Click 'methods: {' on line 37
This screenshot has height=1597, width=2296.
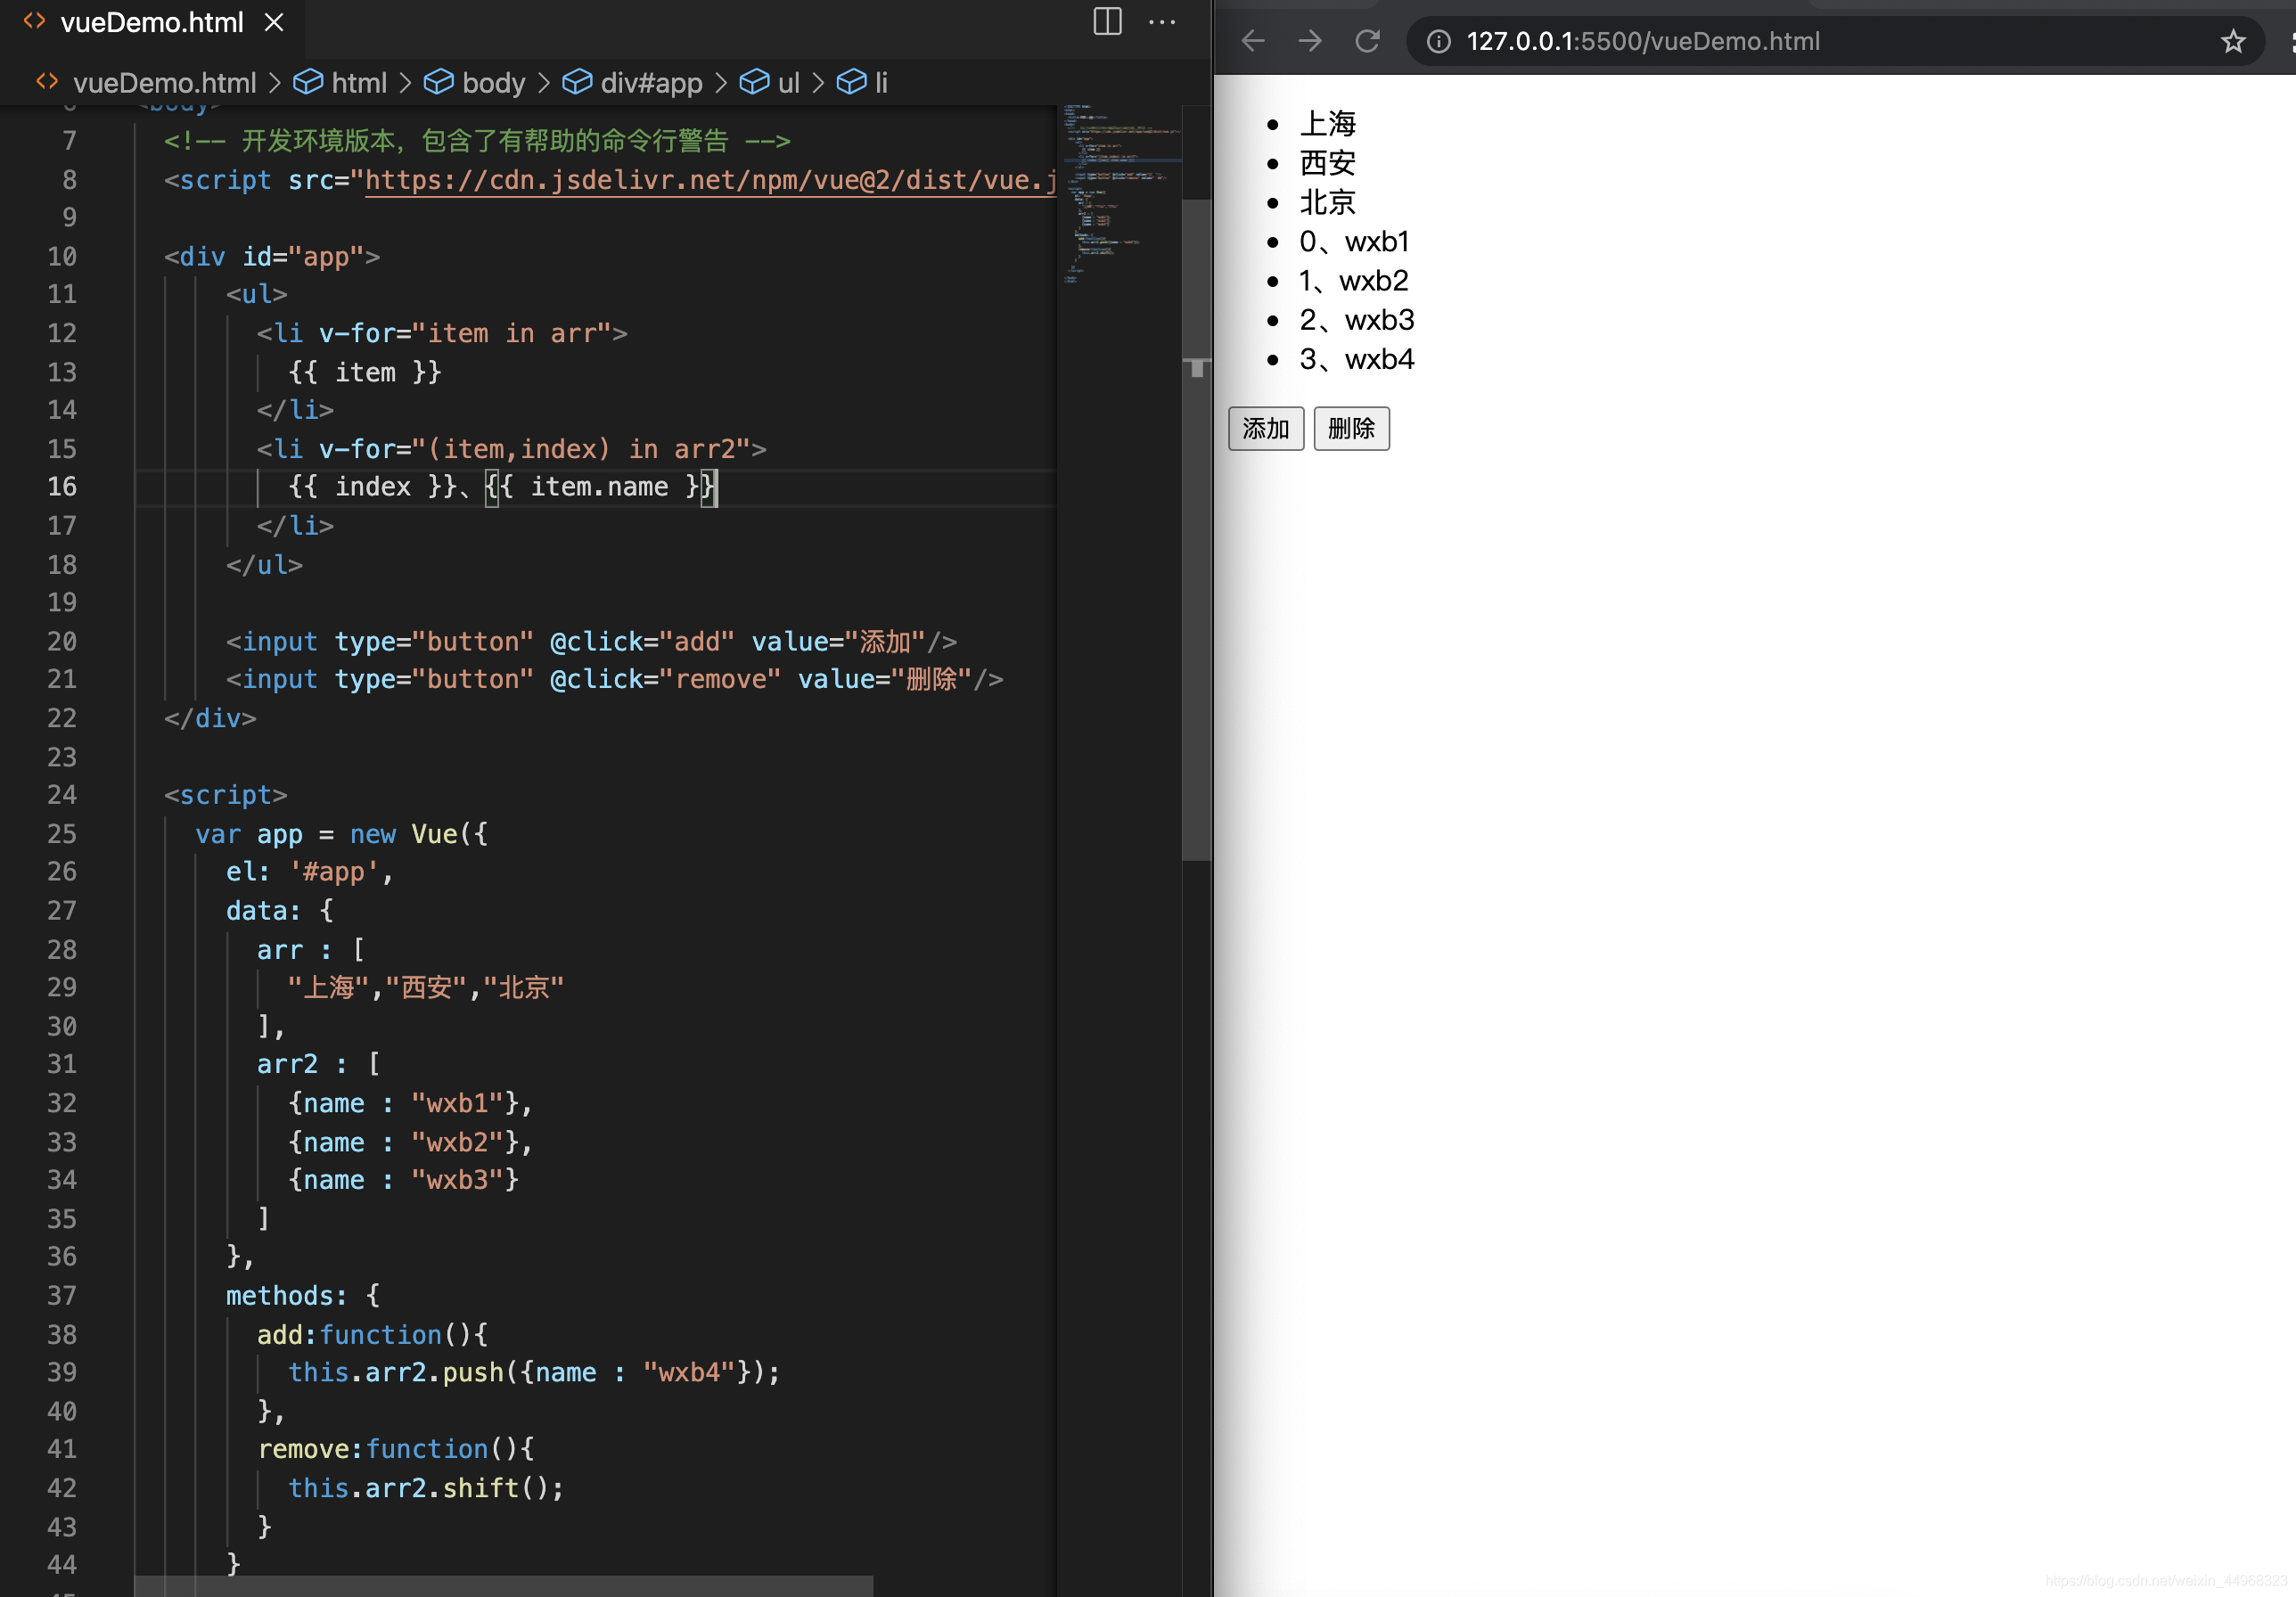303,1296
